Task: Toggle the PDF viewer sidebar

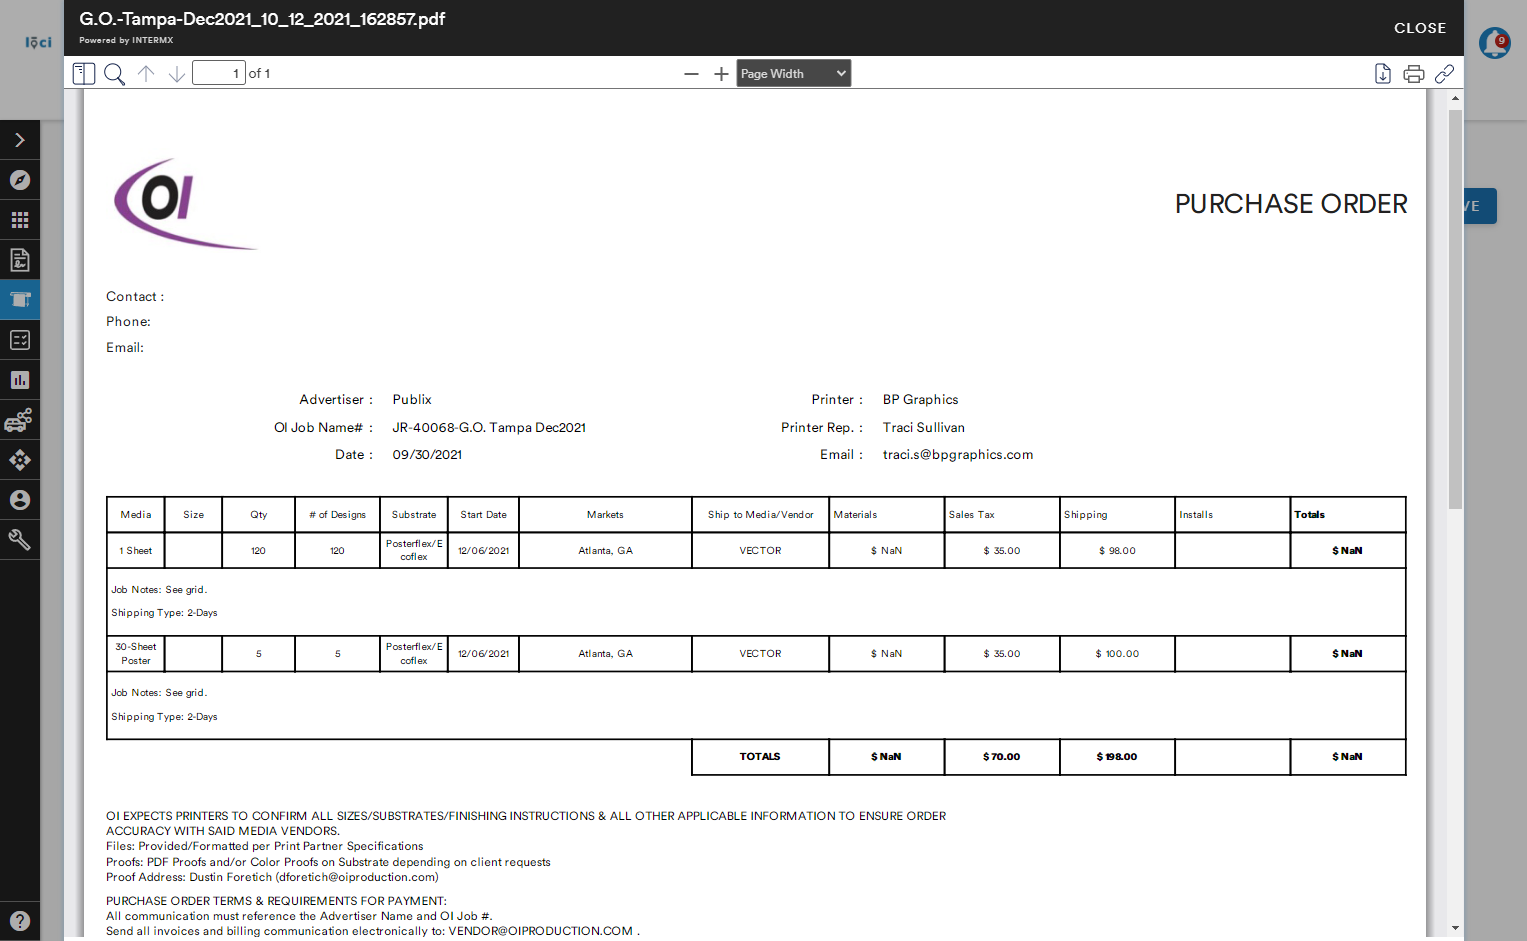Action: 84,74
